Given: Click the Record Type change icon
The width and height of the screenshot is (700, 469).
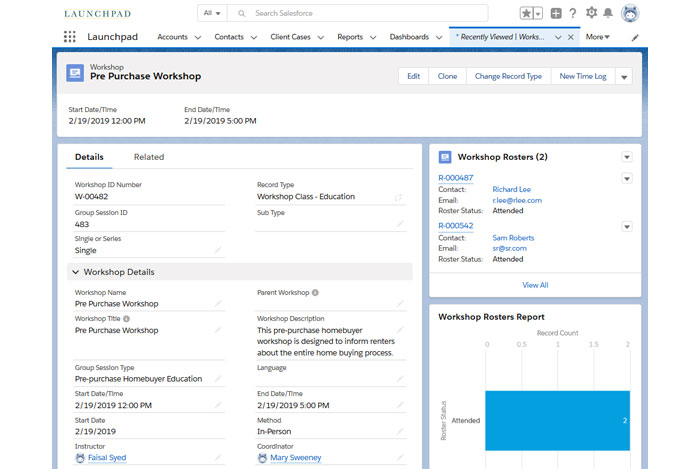Looking at the screenshot, I should [x=398, y=197].
